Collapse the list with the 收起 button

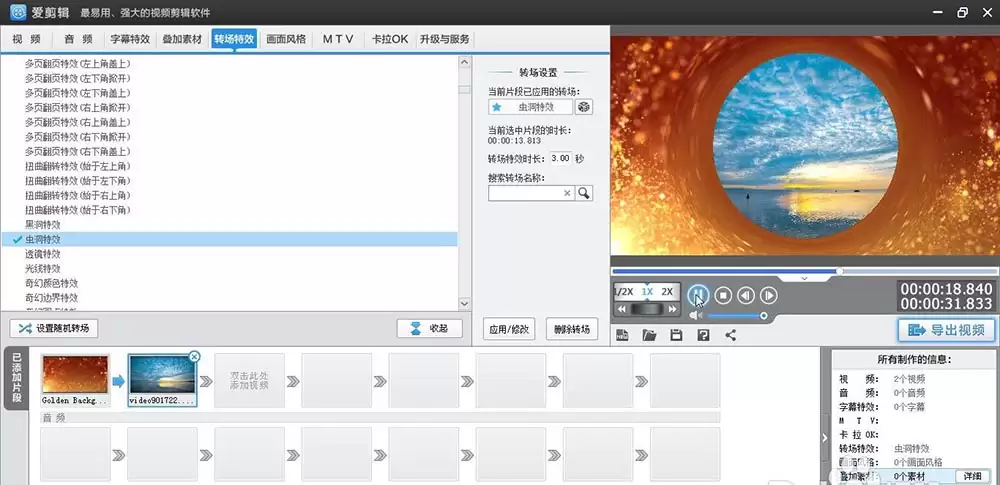429,329
